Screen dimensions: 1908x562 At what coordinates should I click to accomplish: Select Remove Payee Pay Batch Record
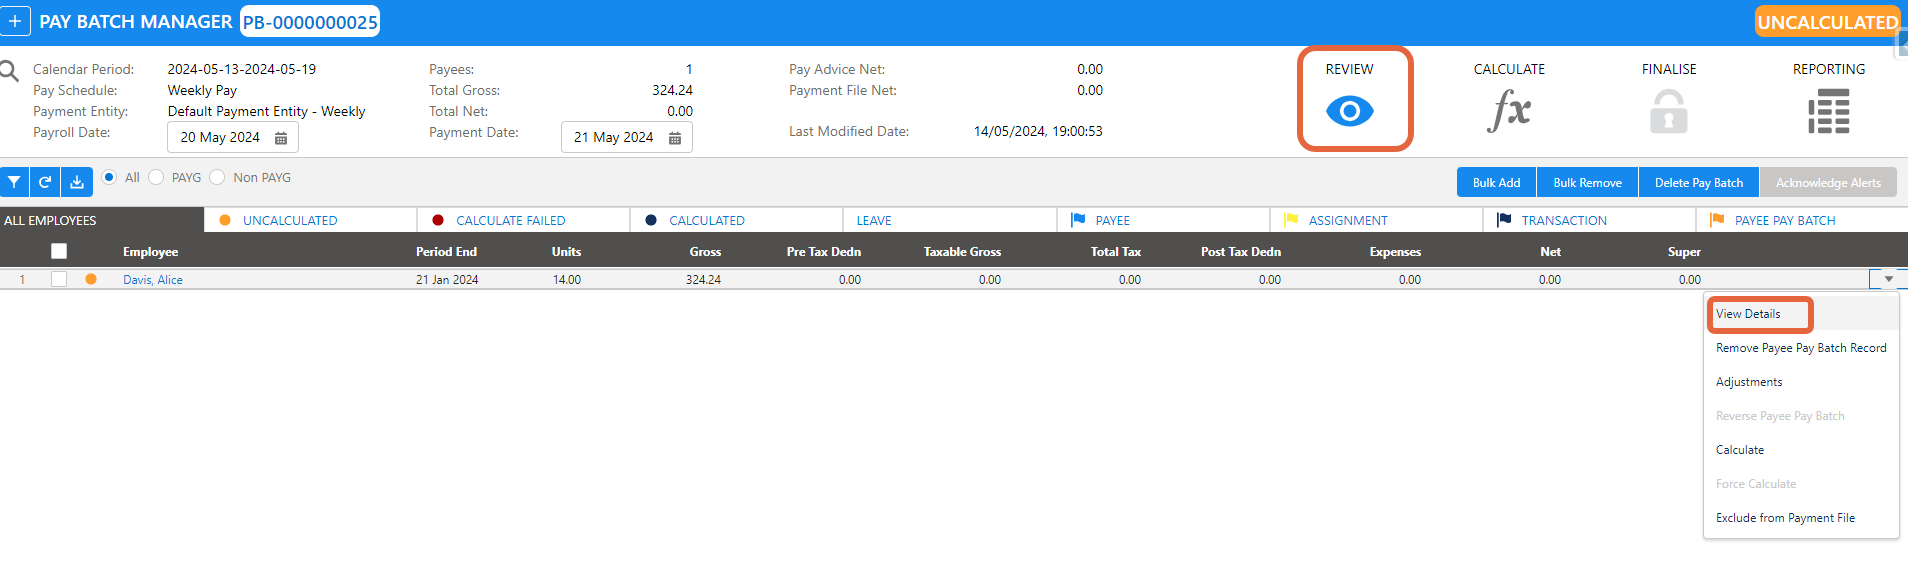point(1800,348)
